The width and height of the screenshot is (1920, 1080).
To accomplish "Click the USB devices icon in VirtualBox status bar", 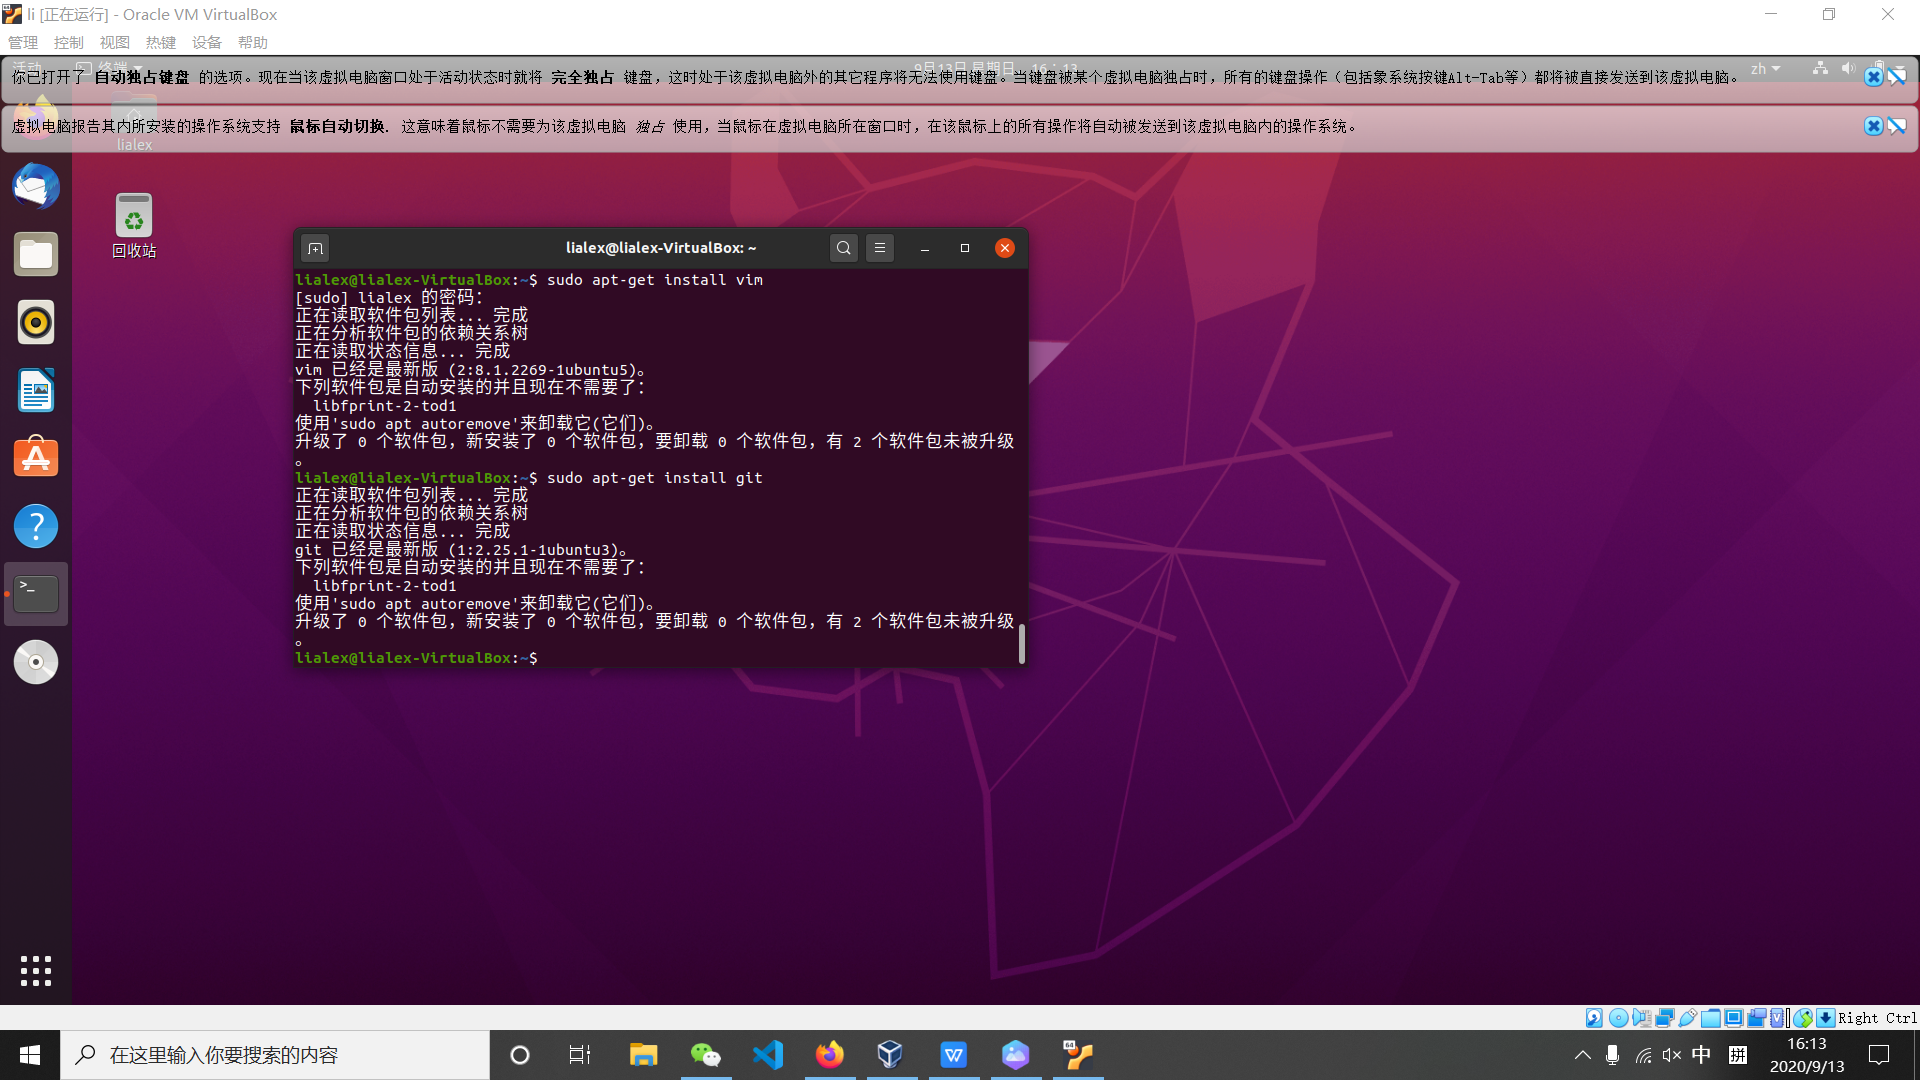I will (x=1688, y=1017).
